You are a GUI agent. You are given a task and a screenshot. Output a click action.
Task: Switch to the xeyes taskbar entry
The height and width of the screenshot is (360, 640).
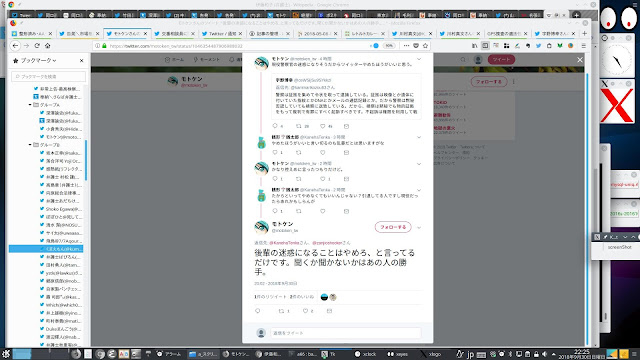(x=397, y=354)
